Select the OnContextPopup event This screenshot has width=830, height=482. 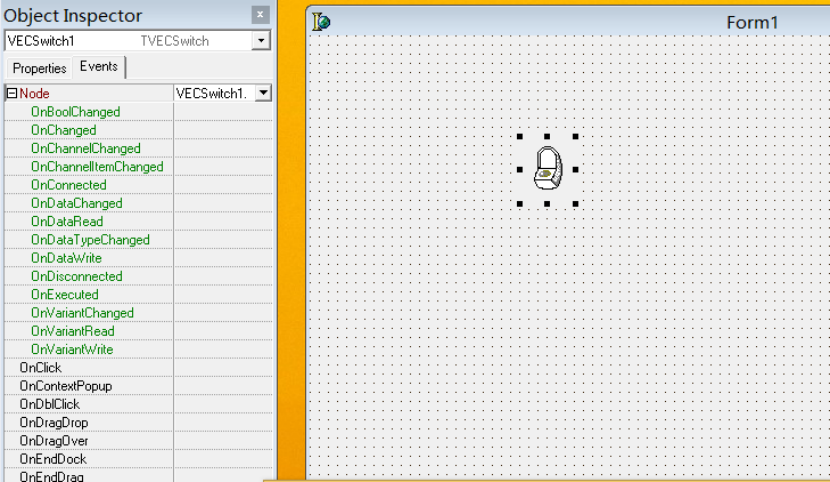(65, 386)
